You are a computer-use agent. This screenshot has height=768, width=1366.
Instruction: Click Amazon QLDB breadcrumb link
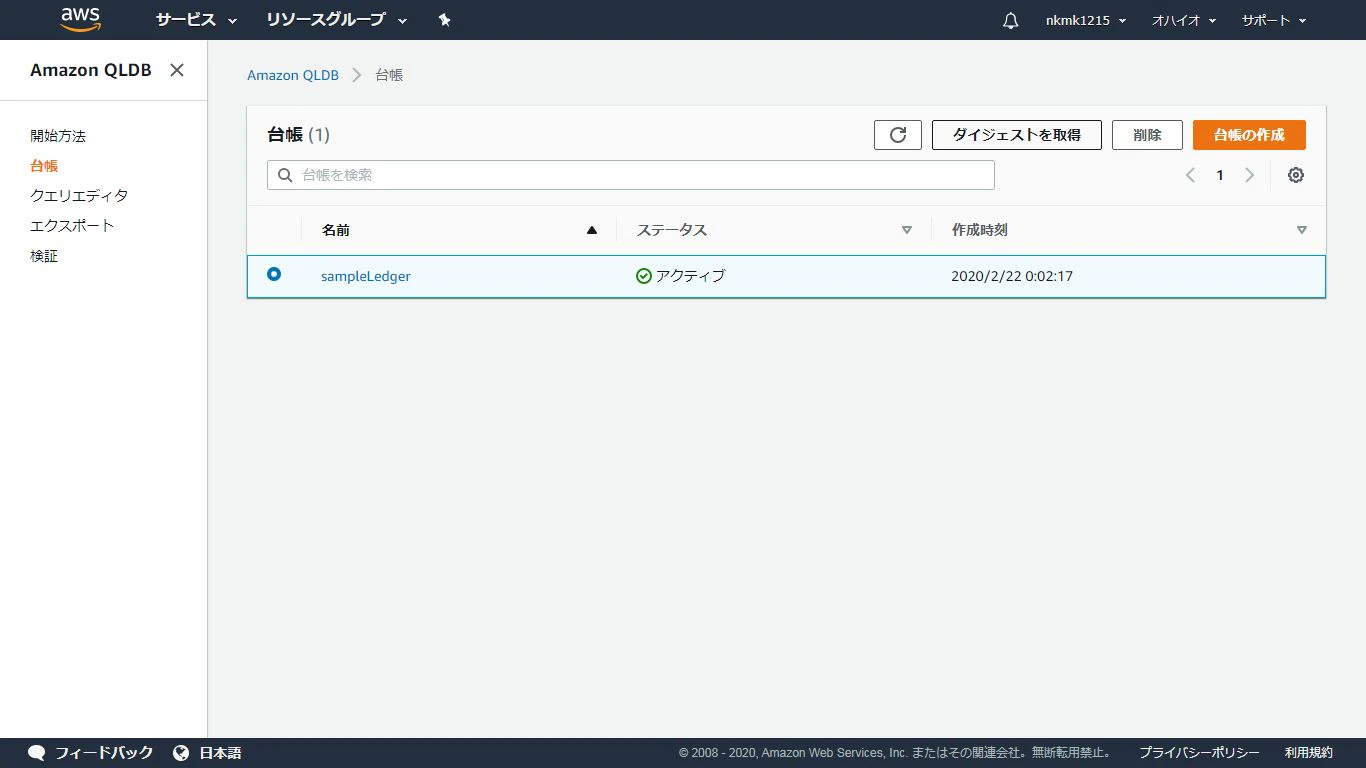[x=293, y=75]
